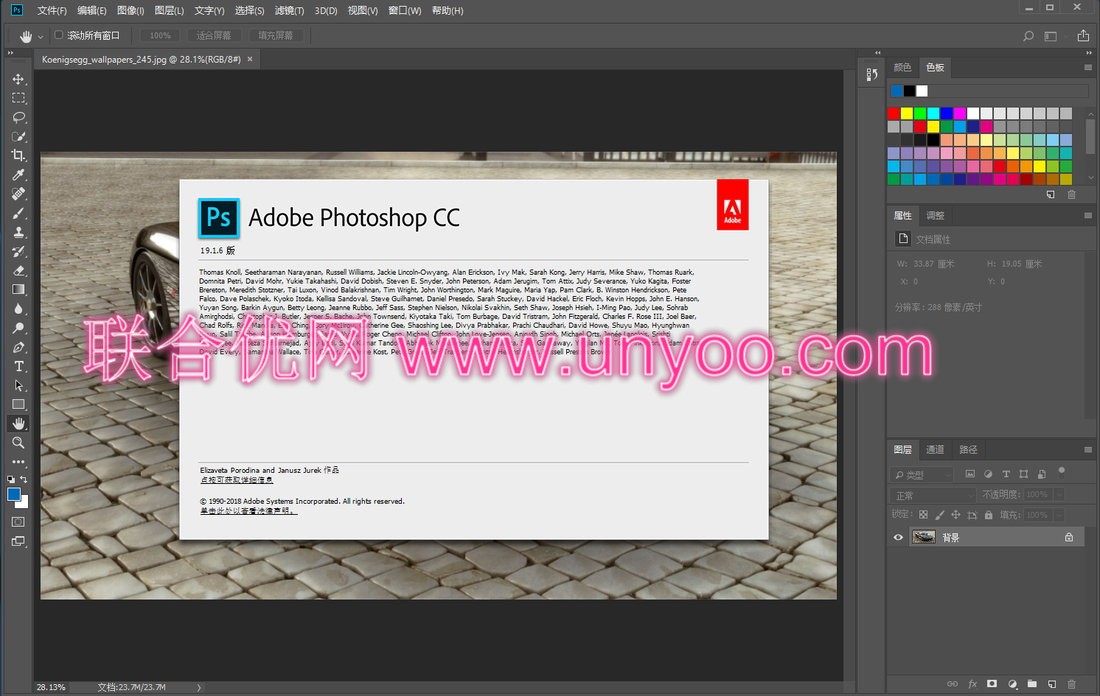The width and height of the screenshot is (1100, 696).
Task: Select the Gradient tool
Action: (18, 289)
